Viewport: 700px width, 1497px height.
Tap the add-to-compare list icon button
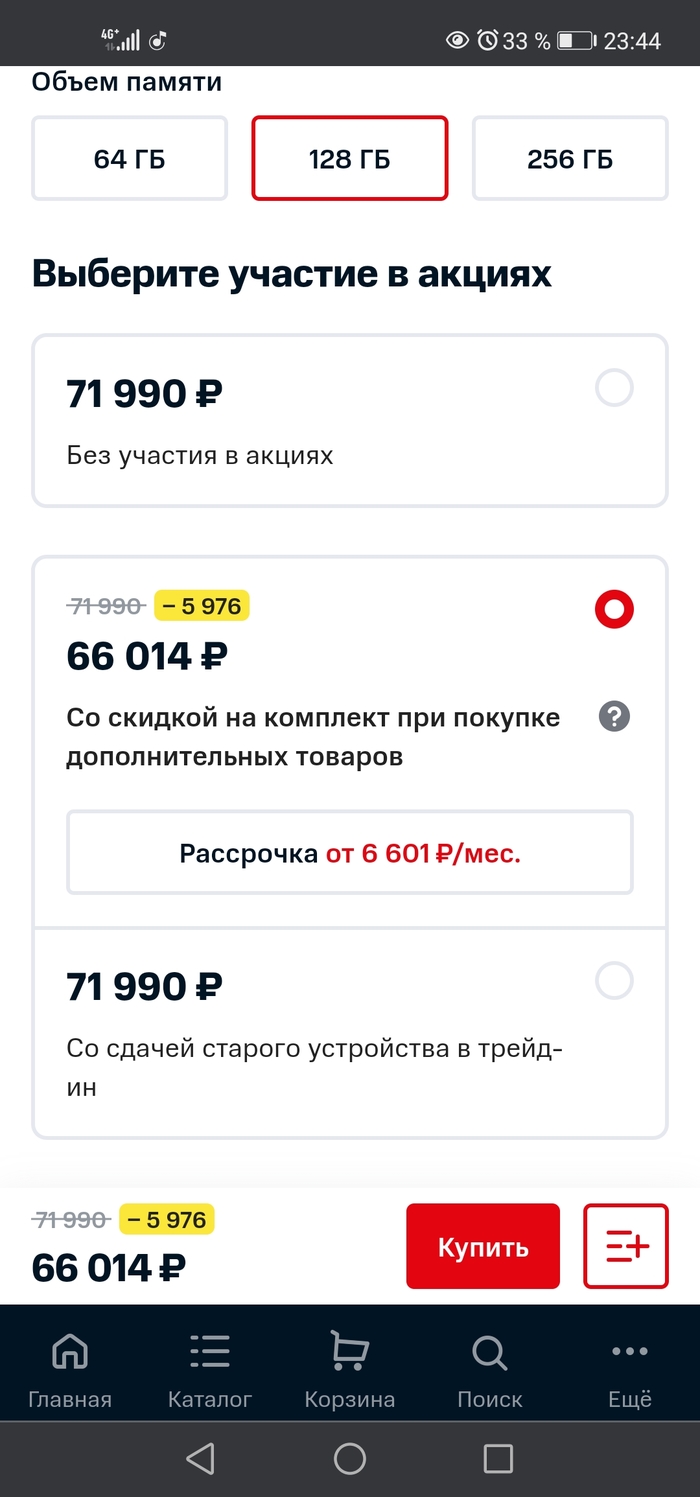click(x=626, y=1246)
